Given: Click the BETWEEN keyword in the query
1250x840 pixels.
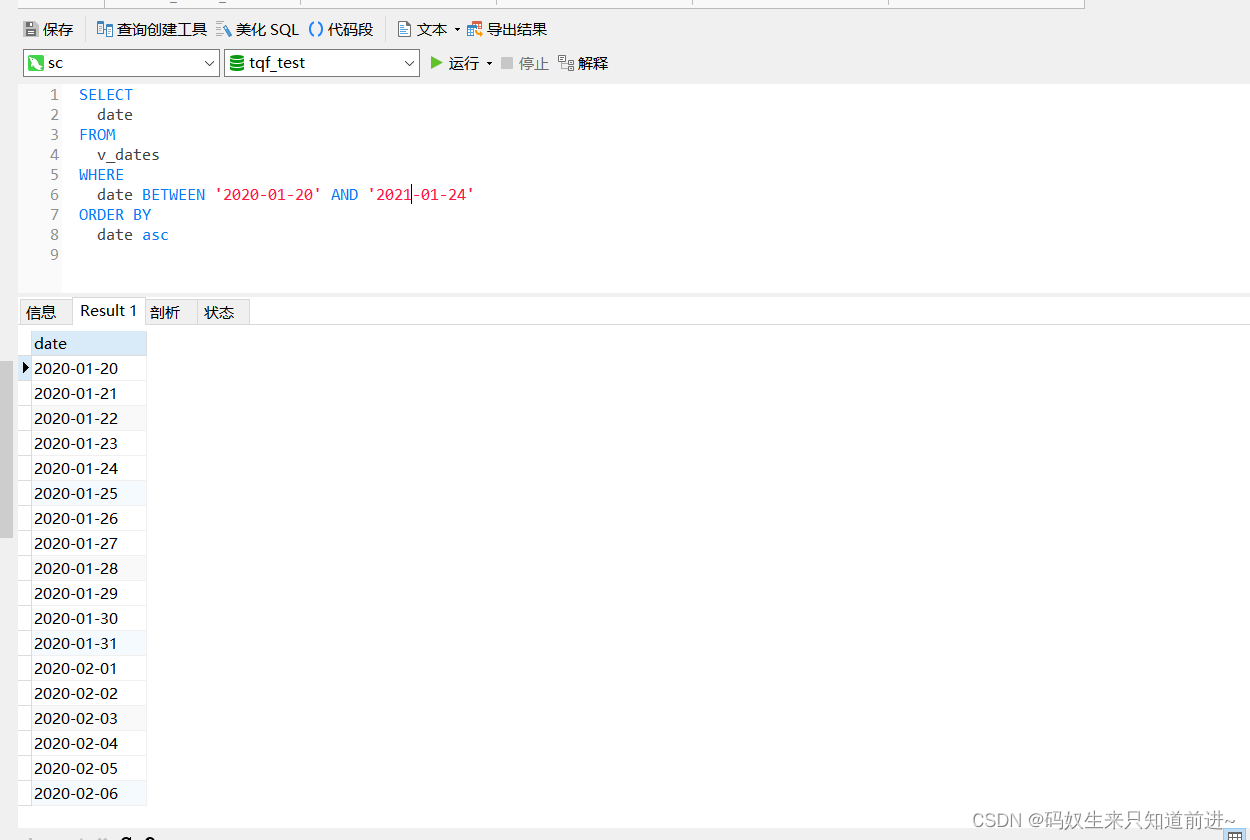Looking at the screenshot, I should point(173,195).
